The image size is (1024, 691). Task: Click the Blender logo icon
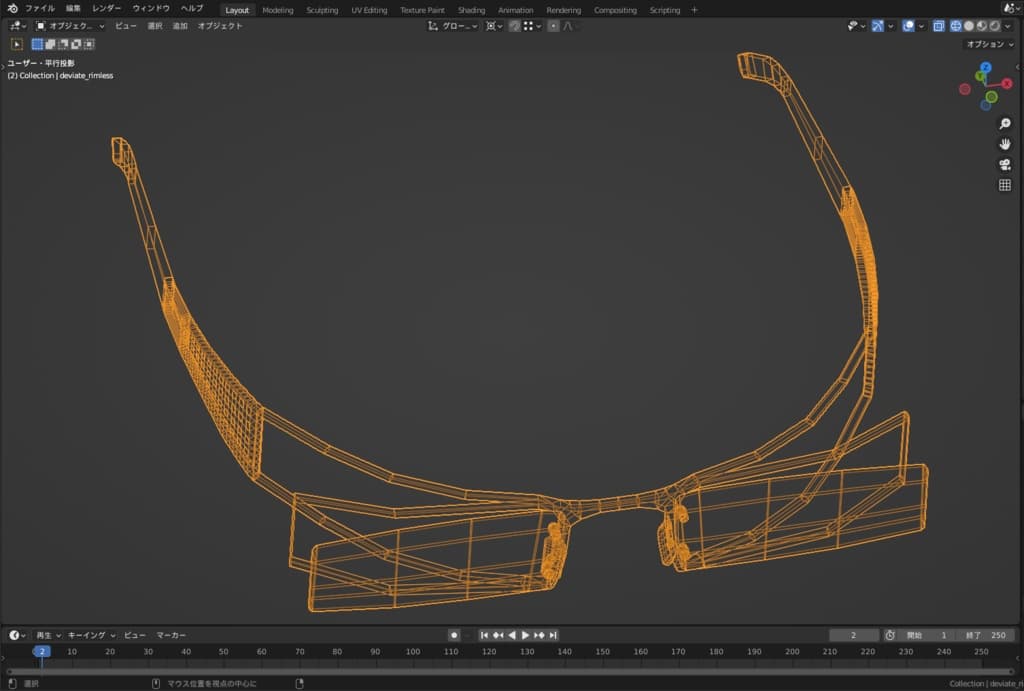click(12, 9)
